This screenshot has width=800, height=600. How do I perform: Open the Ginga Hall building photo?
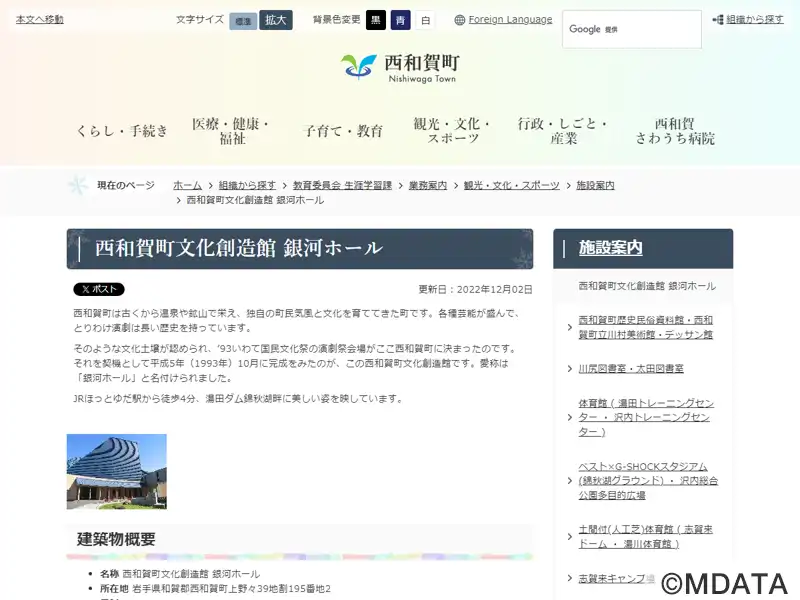(117, 471)
